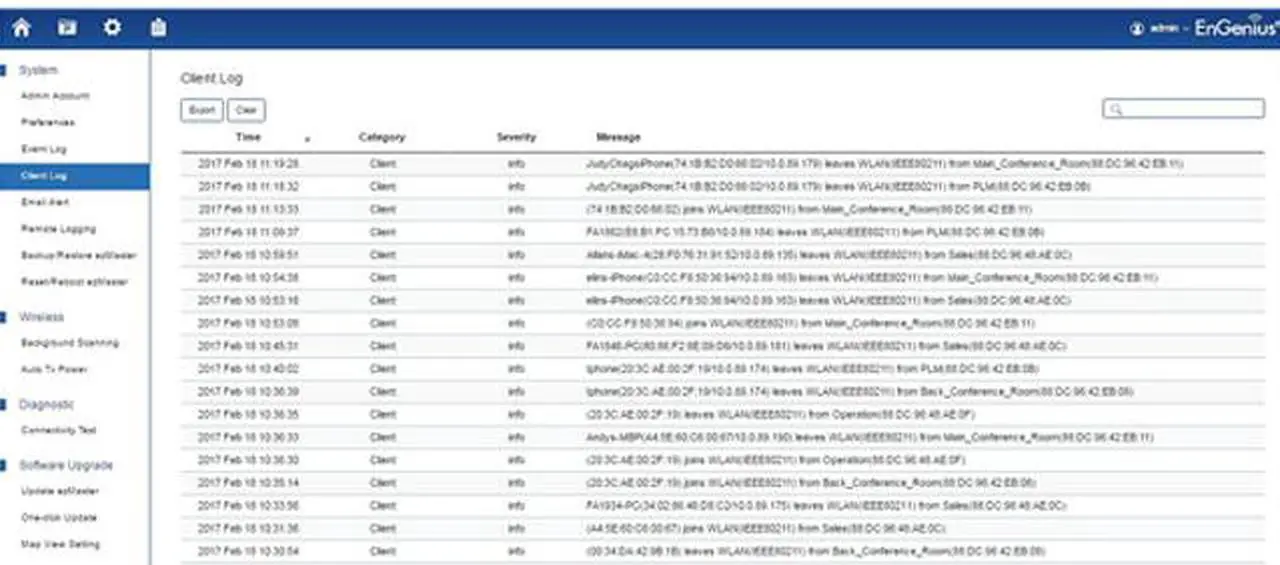Image resolution: width=1280 pixels, height=565 pixels.
Task: Open Preferences in the sidebar
Action: [47, 122]
